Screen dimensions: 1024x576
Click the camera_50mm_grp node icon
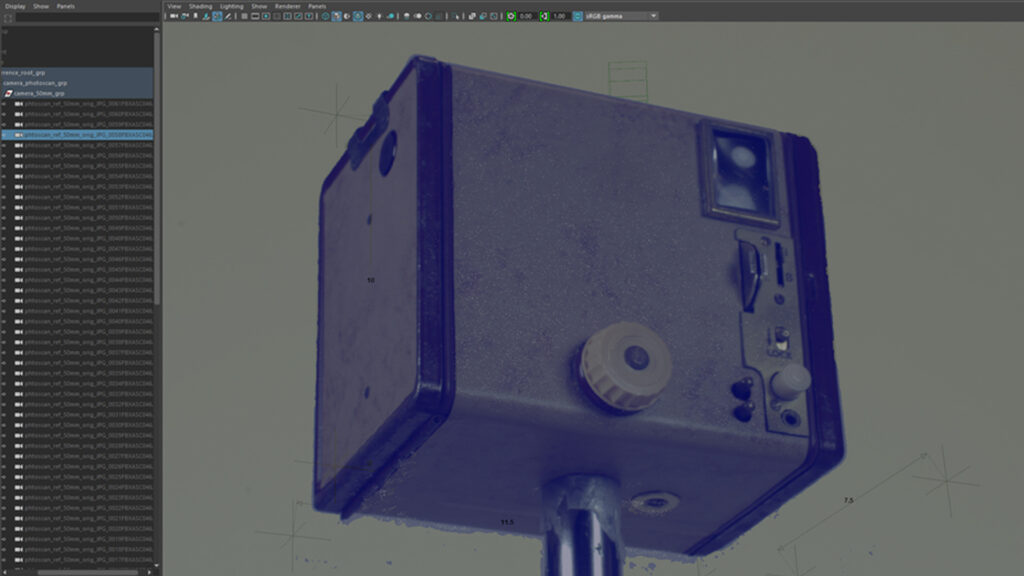8,93
